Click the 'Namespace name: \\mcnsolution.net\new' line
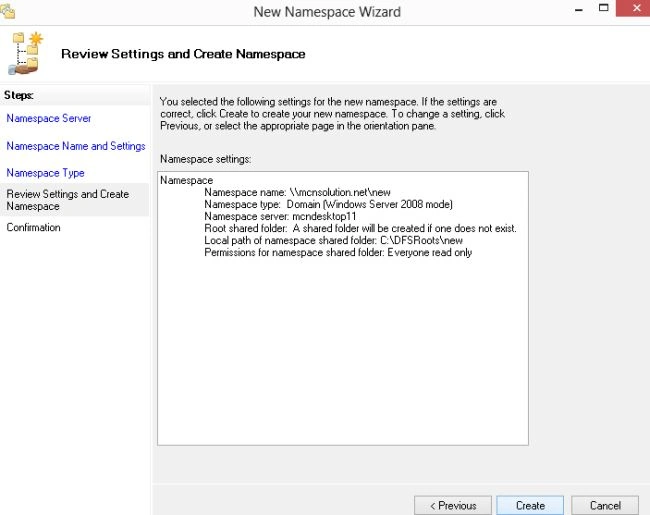Screen dimensions: 650x515 [297, 192]
